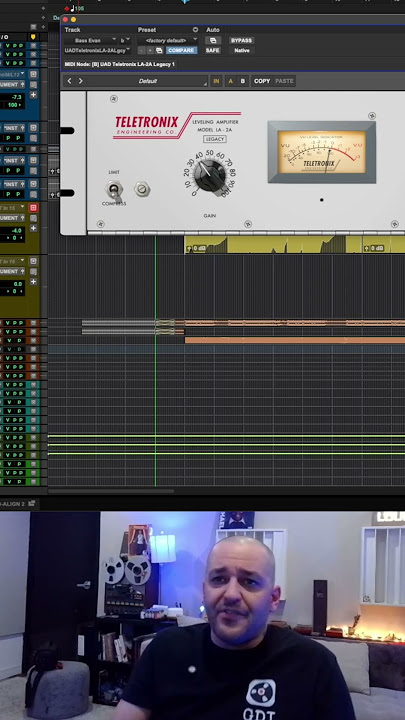This screenshot has height=720, width=405.
Task: Click the 0.0 volume field
Action: (x=13, y=284)
